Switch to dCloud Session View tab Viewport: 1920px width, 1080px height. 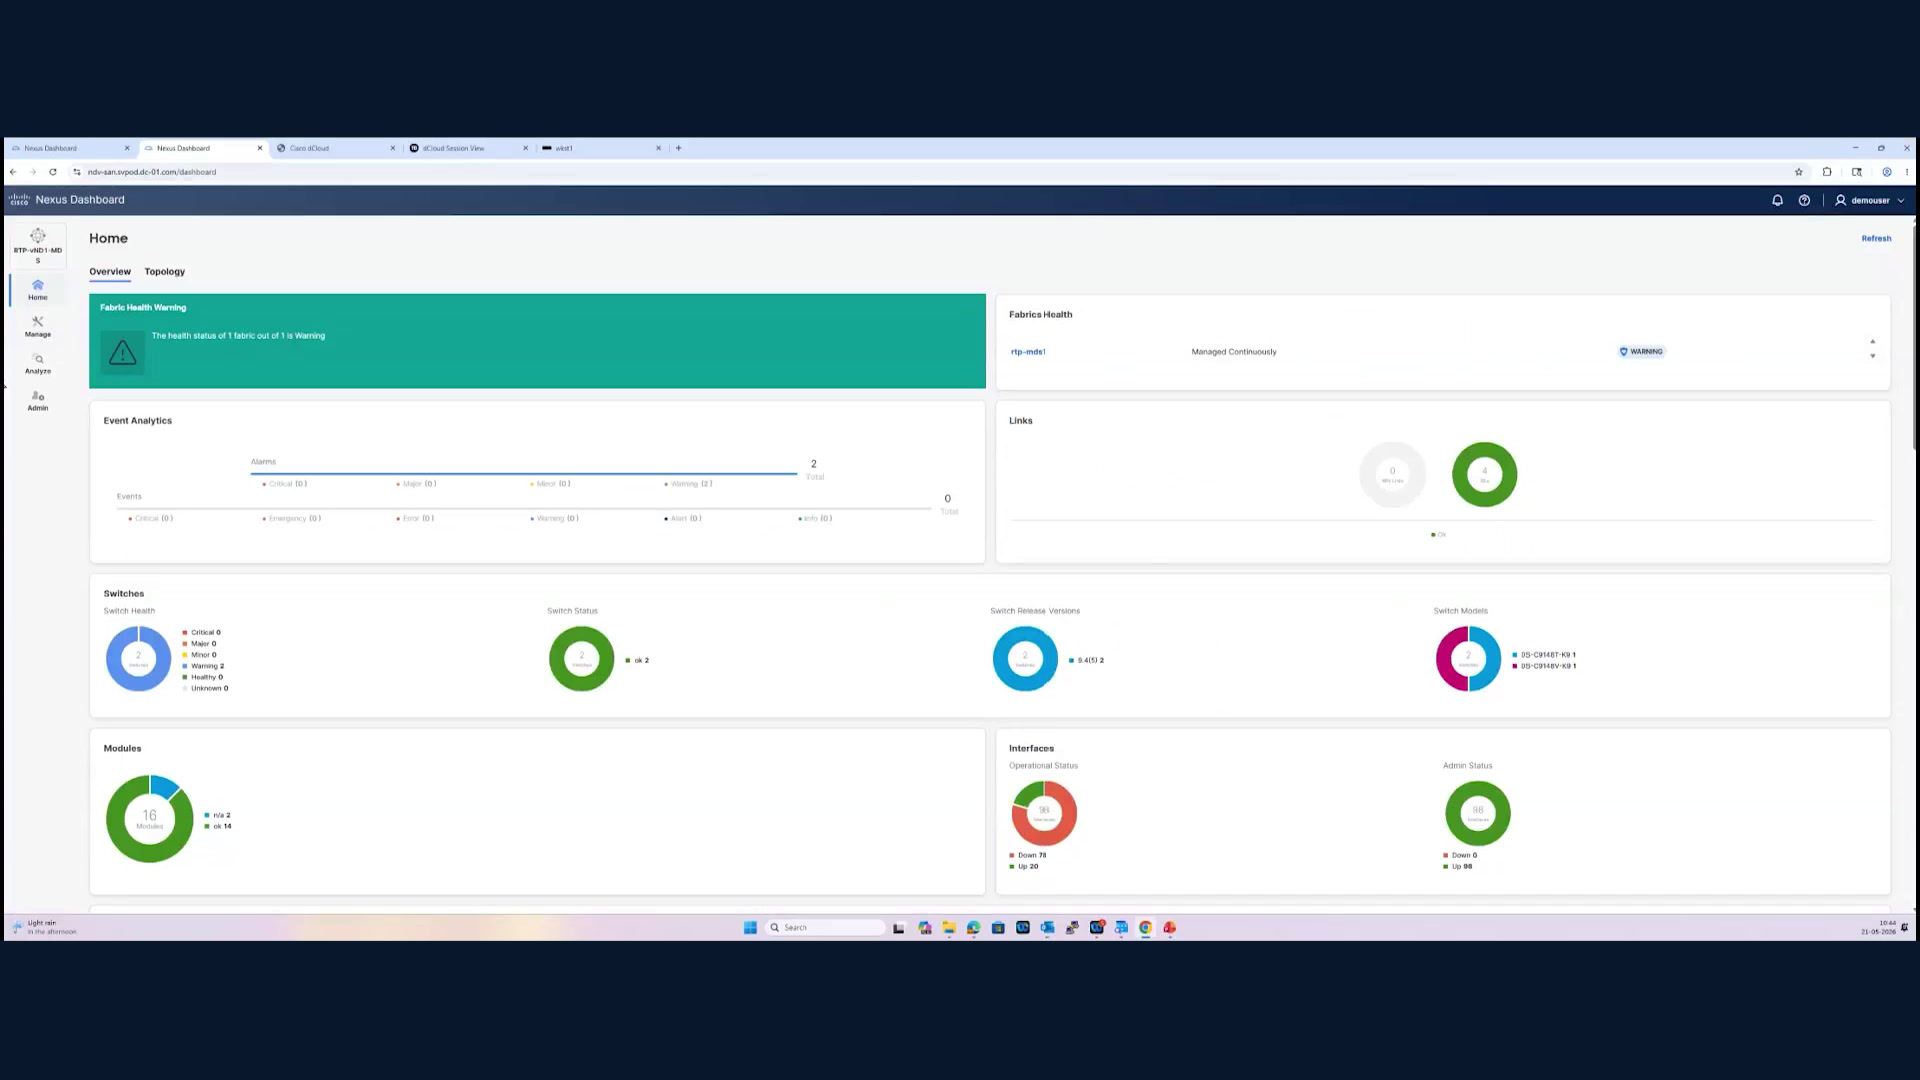467,148
